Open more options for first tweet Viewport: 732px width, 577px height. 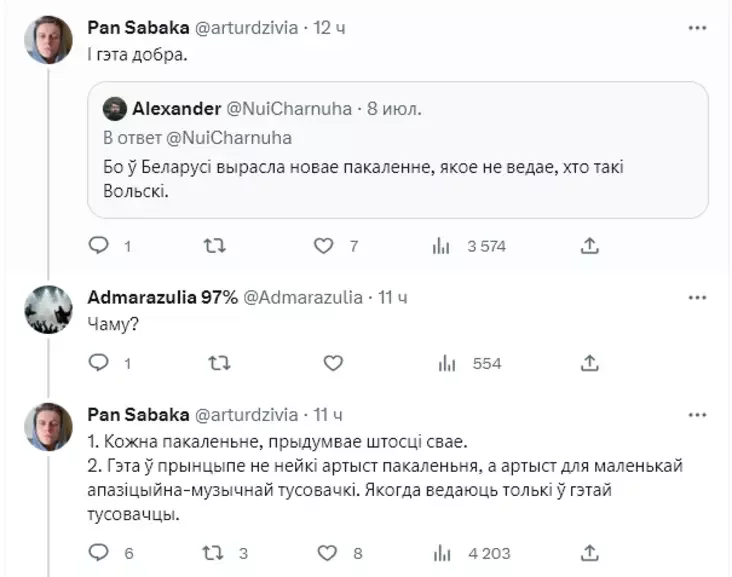tap(697, 28)
